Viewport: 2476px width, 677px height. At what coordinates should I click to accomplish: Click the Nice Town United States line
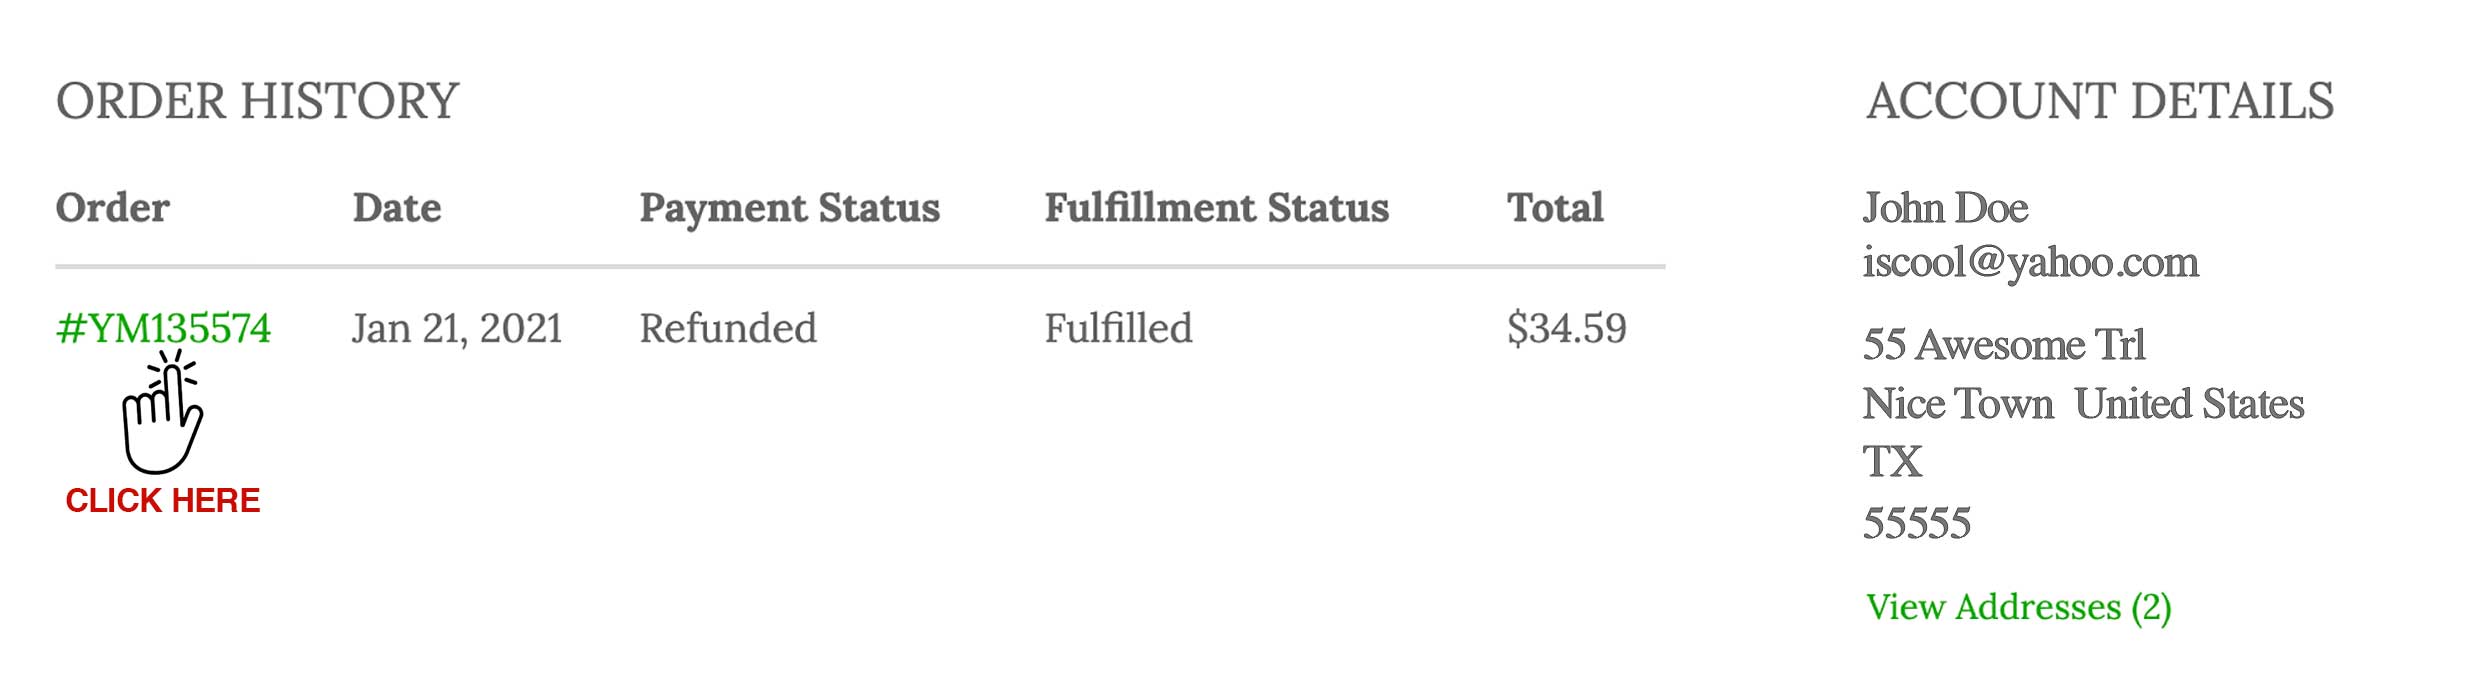(2082, 404)
